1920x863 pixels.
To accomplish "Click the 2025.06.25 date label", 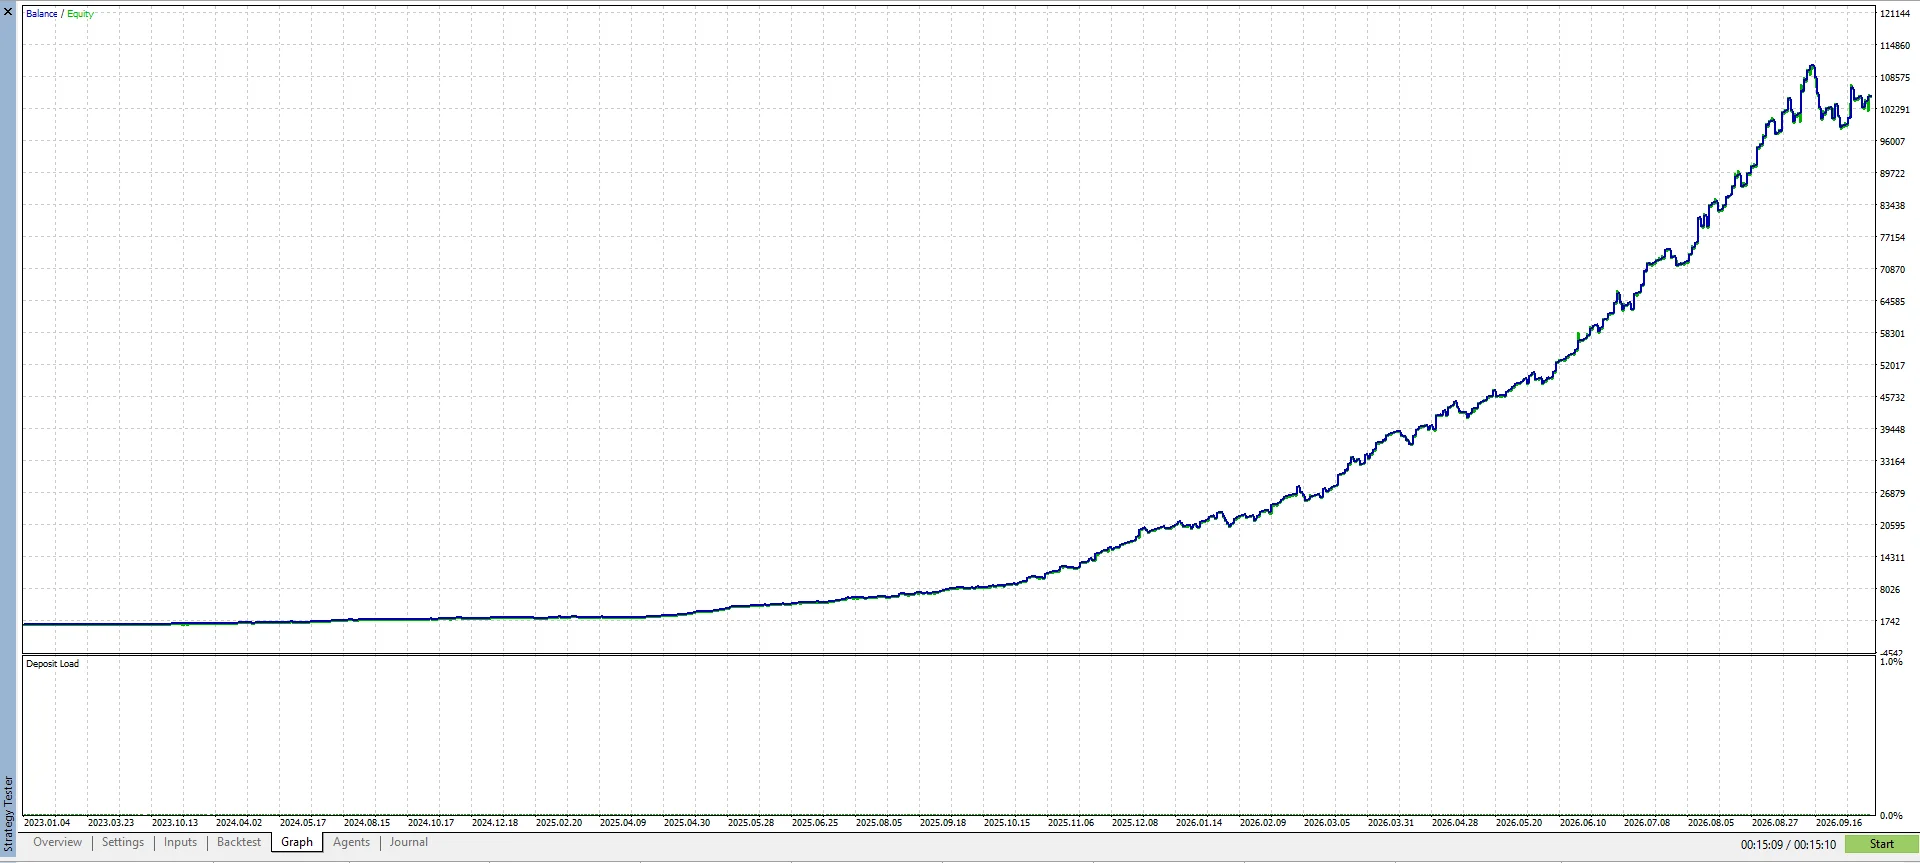I will [x=815, y=823].
